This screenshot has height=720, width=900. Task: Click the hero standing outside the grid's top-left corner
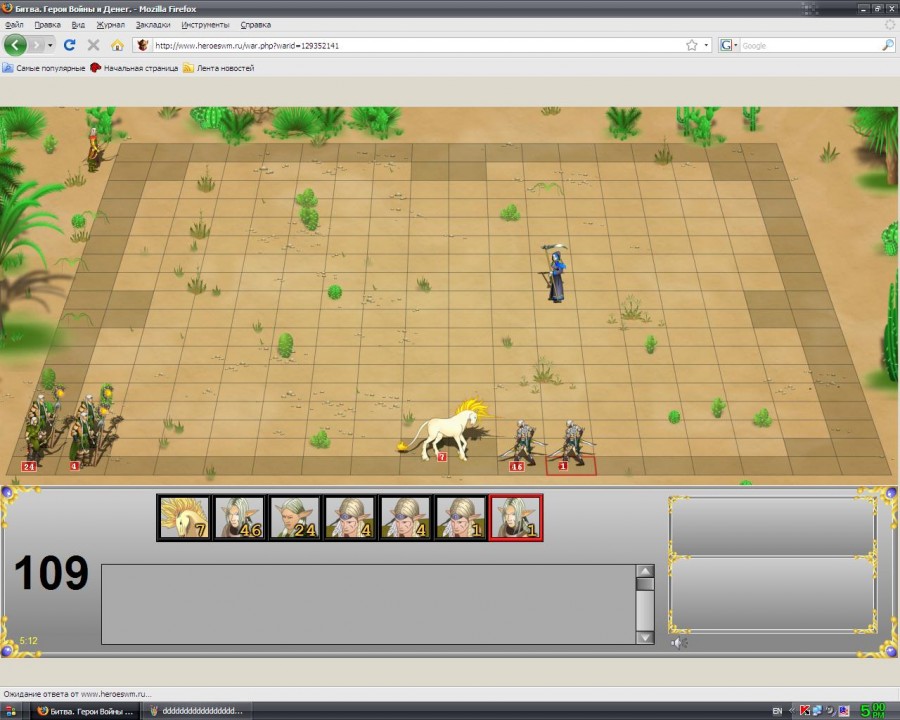click(94, 149)
